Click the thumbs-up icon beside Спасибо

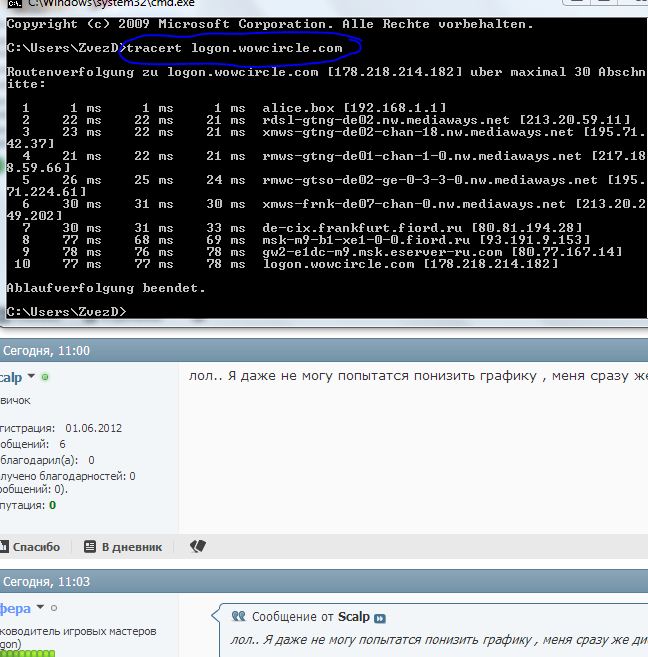3,547
